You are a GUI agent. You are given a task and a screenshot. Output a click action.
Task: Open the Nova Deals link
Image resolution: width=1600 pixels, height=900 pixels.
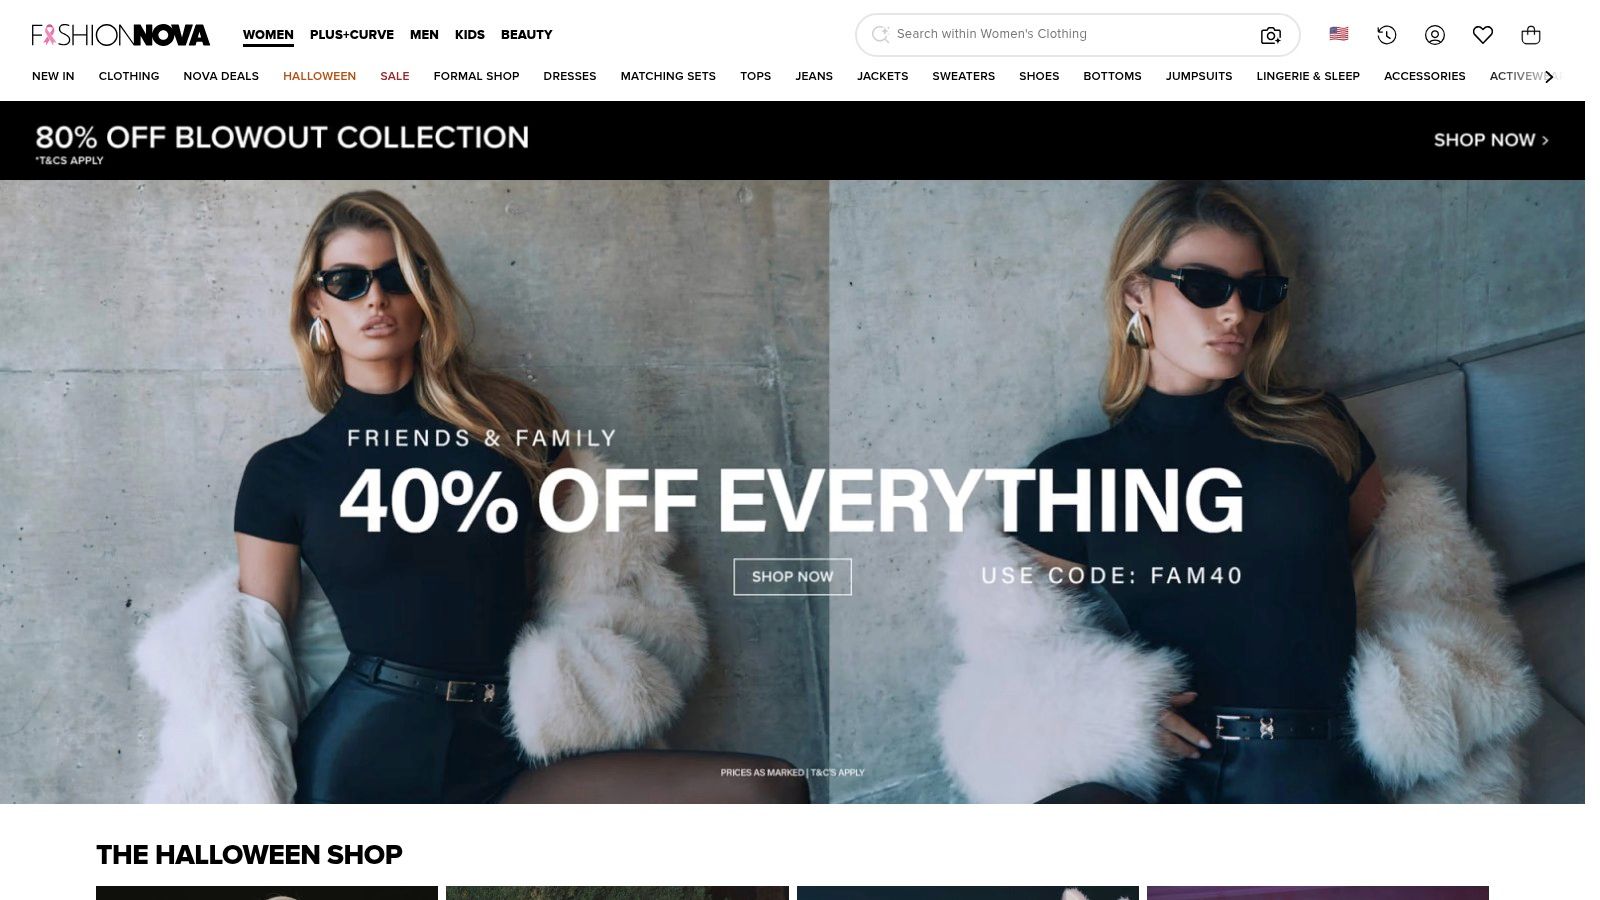tap(221, 76)
